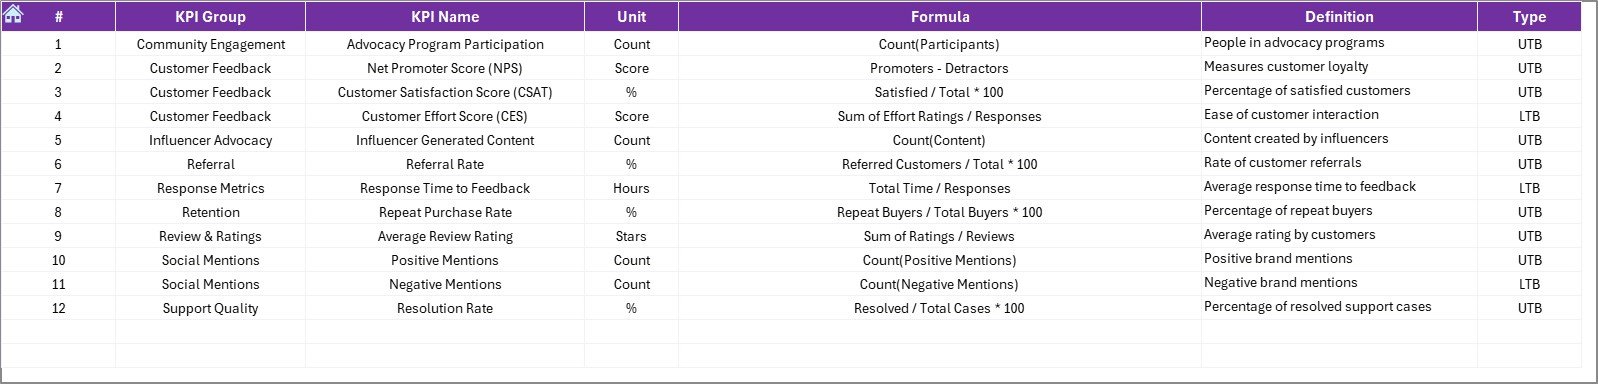Select the Referral Rate KPI name cell
Image resolution: width=1598 pixels, height=384 pixels.
445,164
